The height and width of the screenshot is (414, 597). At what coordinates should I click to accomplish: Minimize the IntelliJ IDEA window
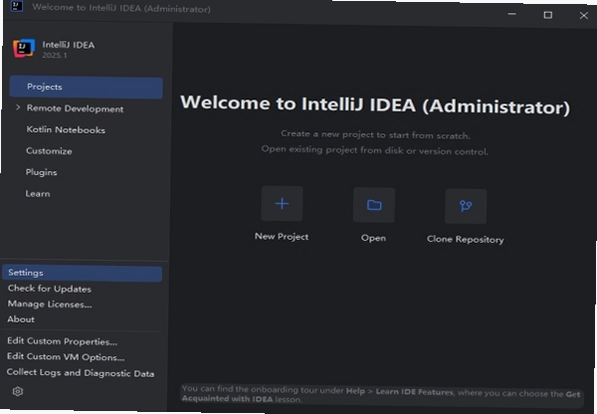pyautogui.click(x=512, y=14)
